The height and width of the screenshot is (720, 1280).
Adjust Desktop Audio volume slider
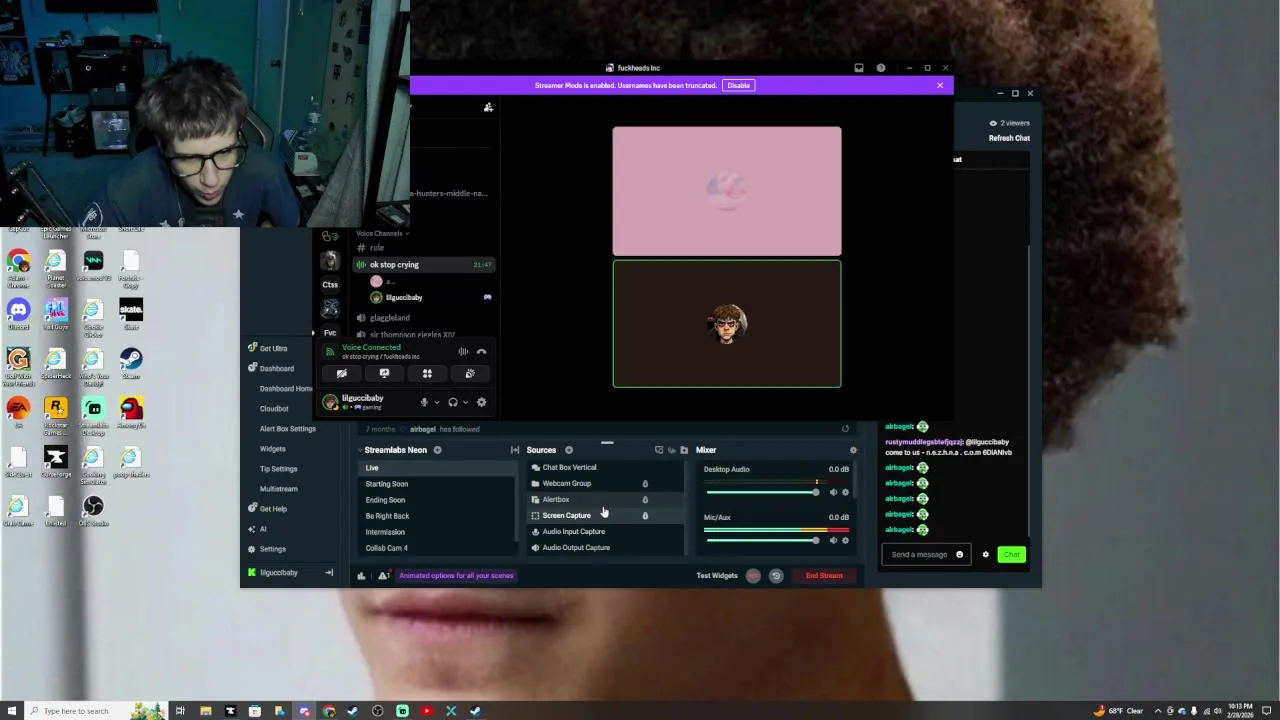[x=763, y=492]
